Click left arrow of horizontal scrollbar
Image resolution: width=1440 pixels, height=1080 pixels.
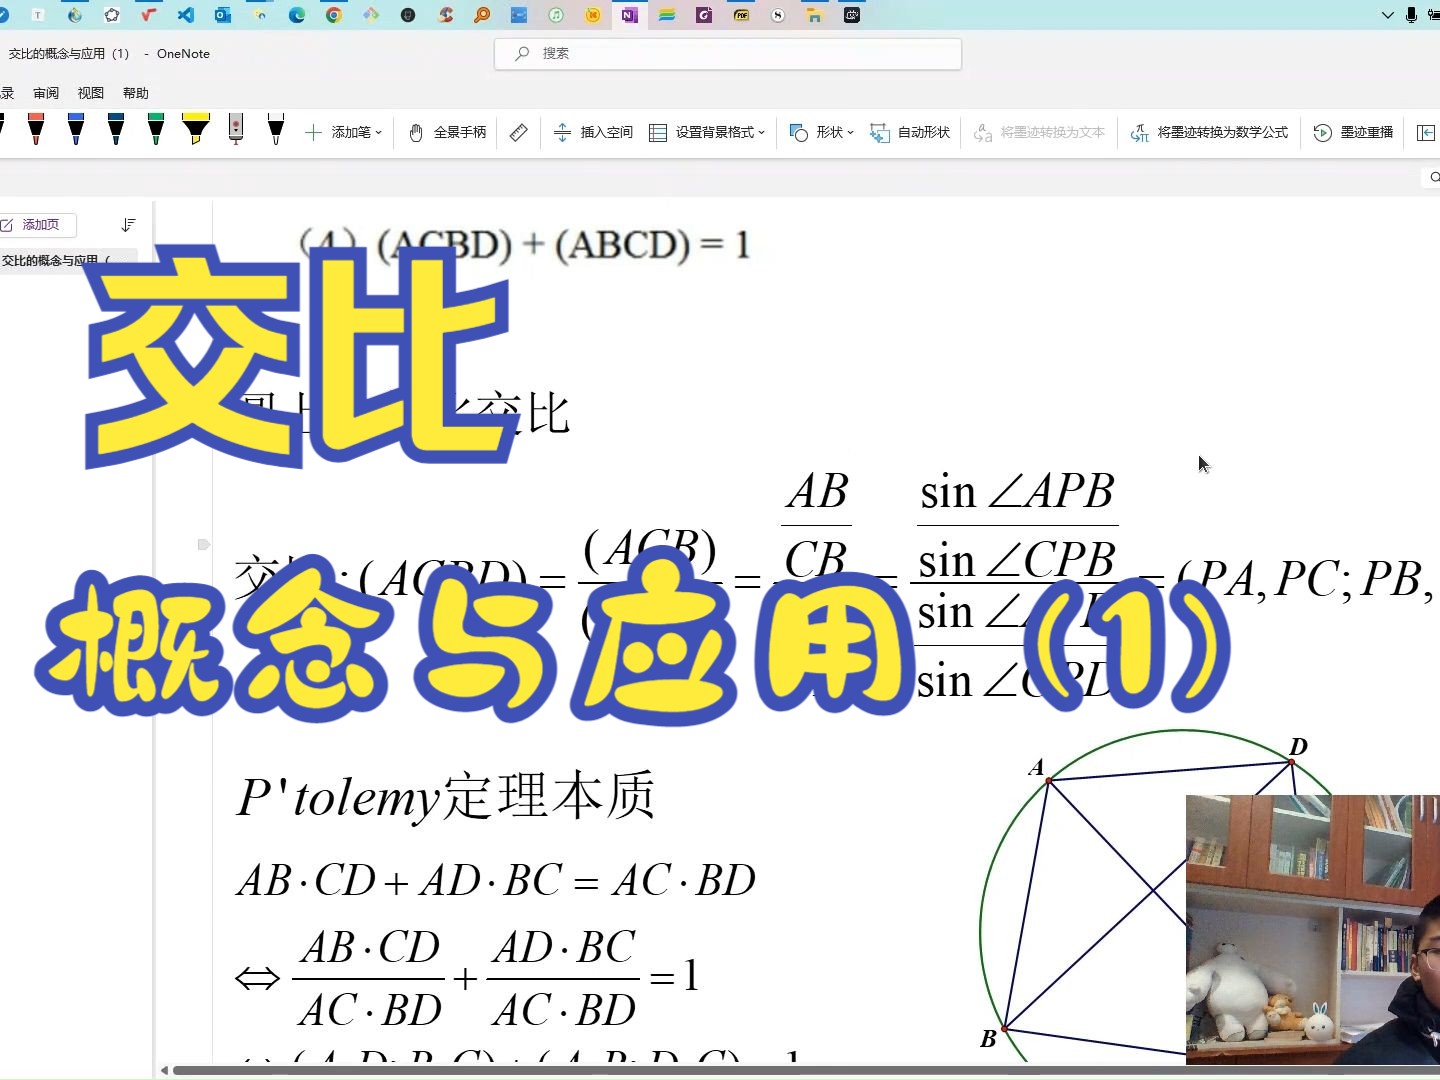tap(164, 1070)
